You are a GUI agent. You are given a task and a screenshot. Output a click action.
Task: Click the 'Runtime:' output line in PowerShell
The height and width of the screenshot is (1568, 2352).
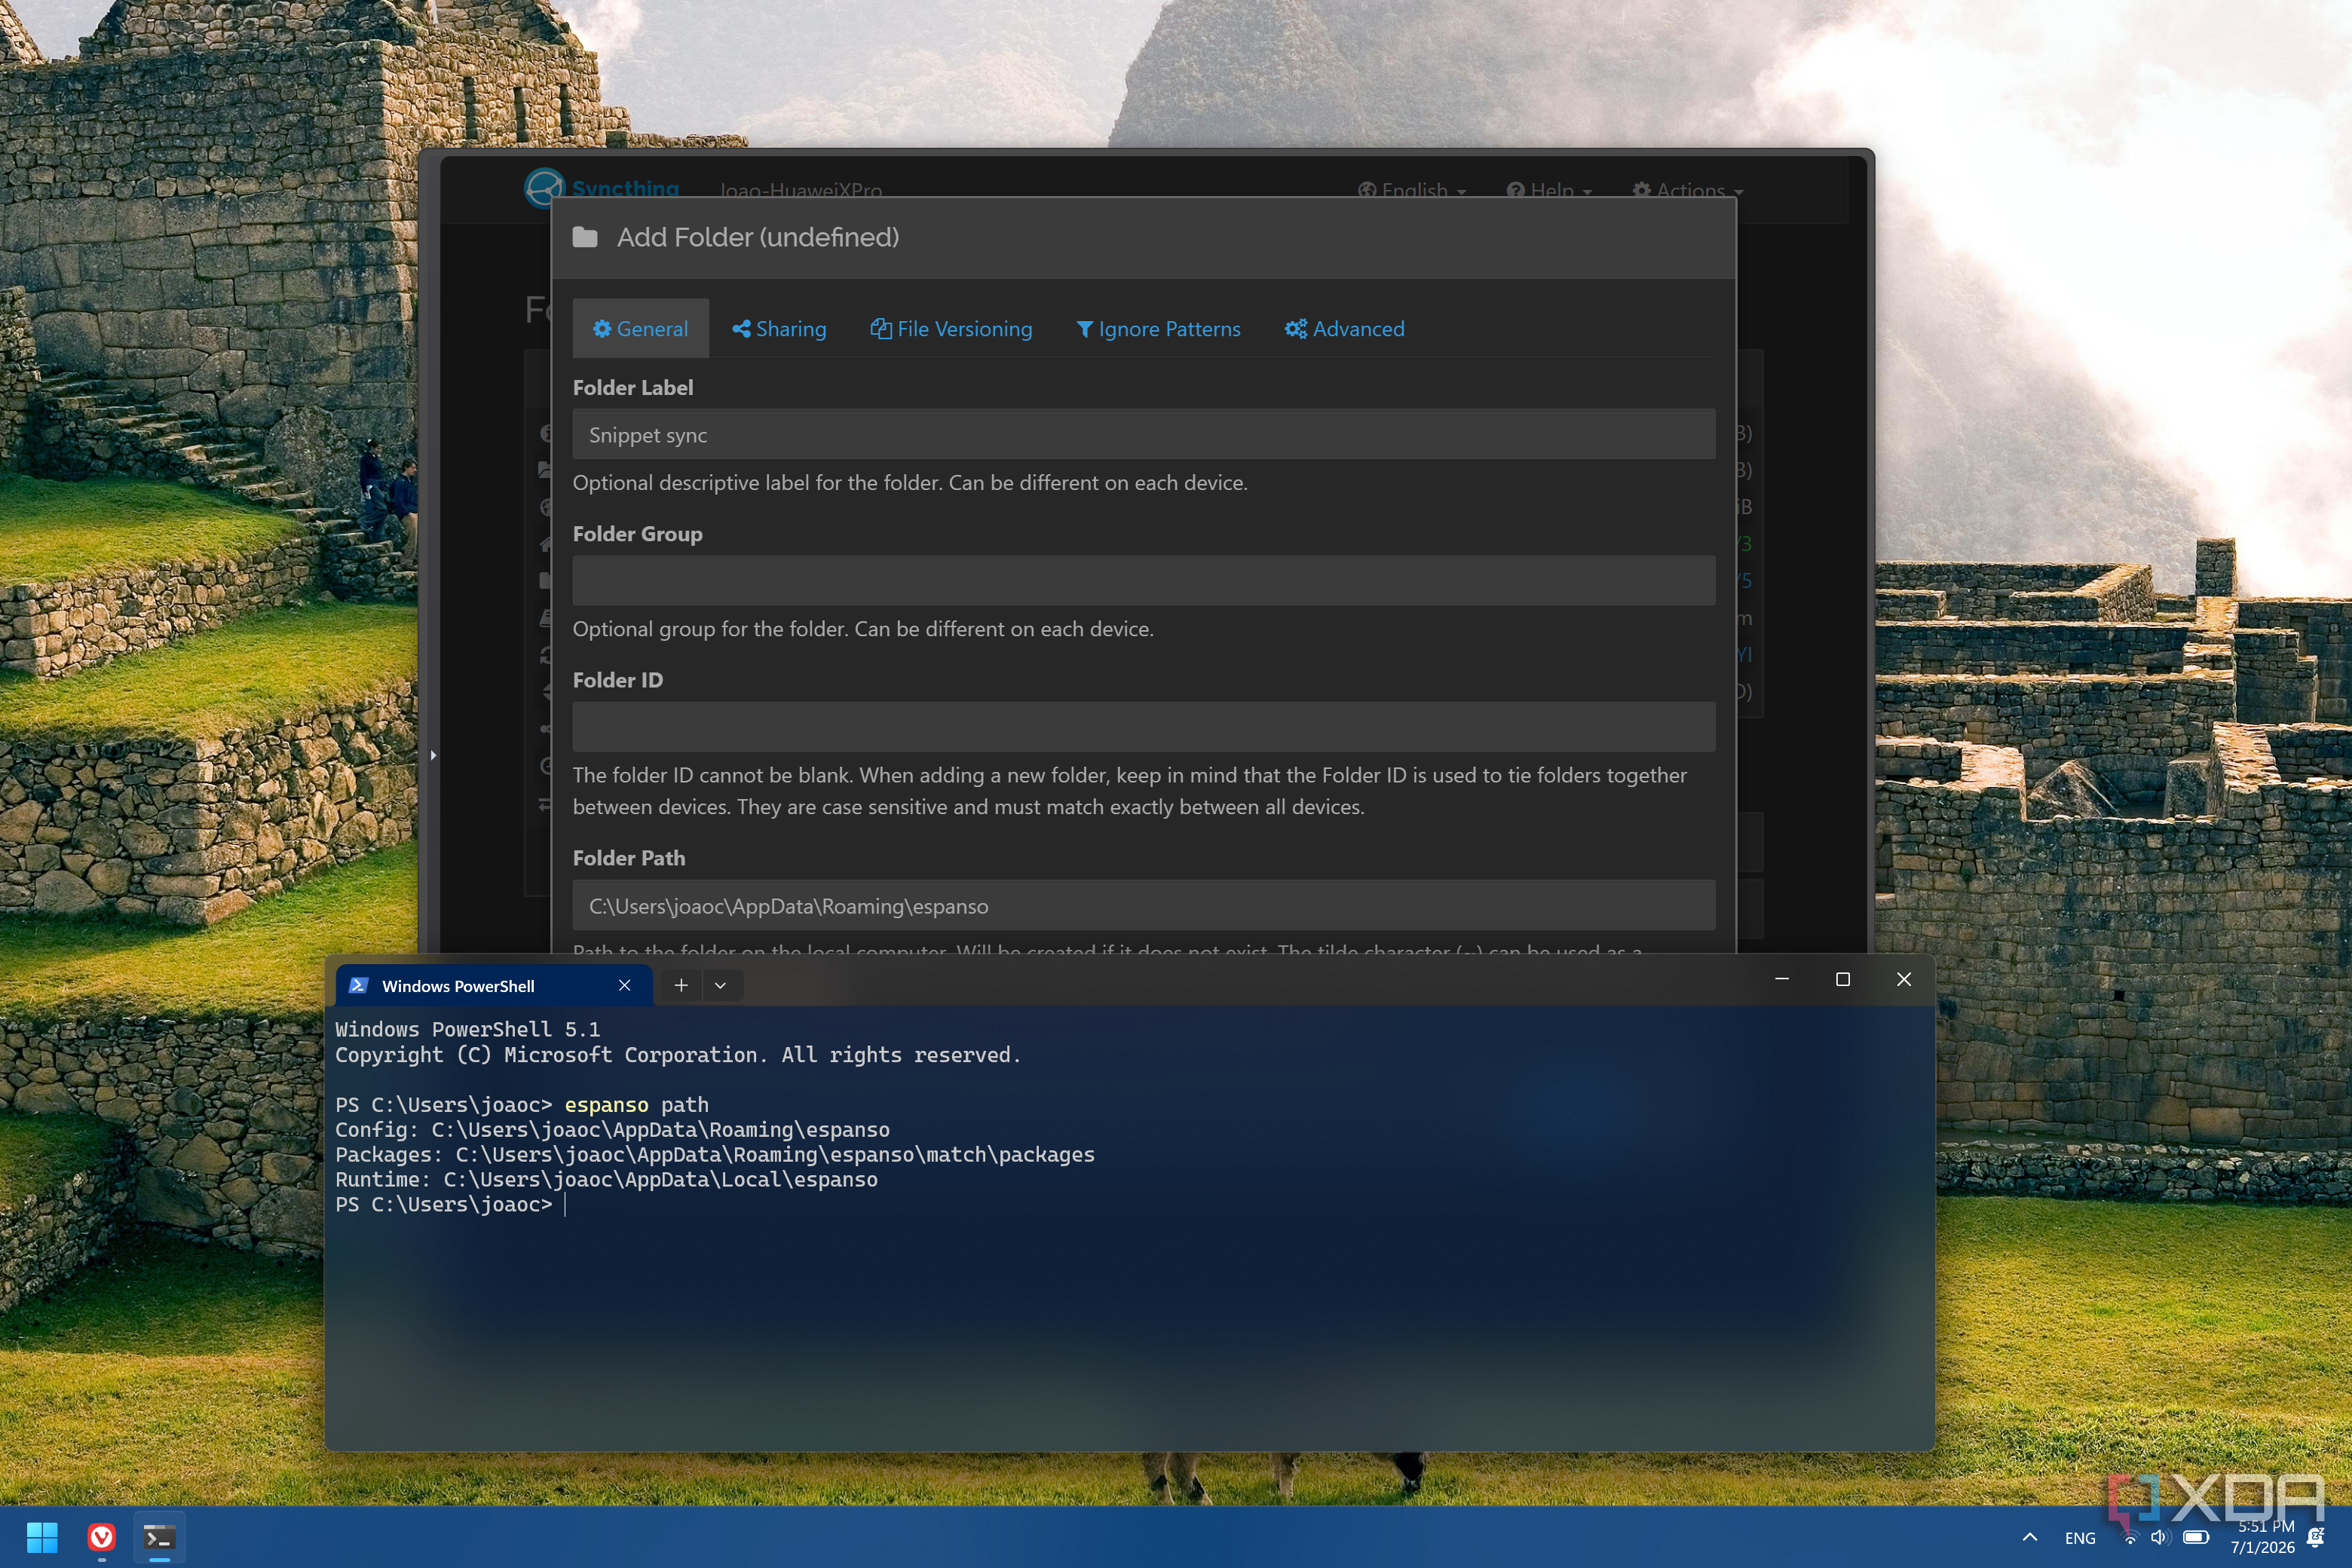pyautogui.click(x=606, y=1179)
